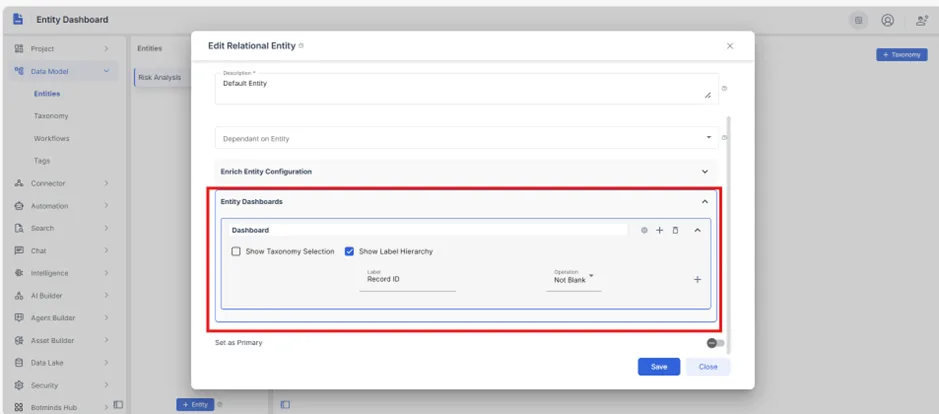This screenshot has height=414, width=939.
Task: Click the Search sidebar icon
Action: pos(19,228)
